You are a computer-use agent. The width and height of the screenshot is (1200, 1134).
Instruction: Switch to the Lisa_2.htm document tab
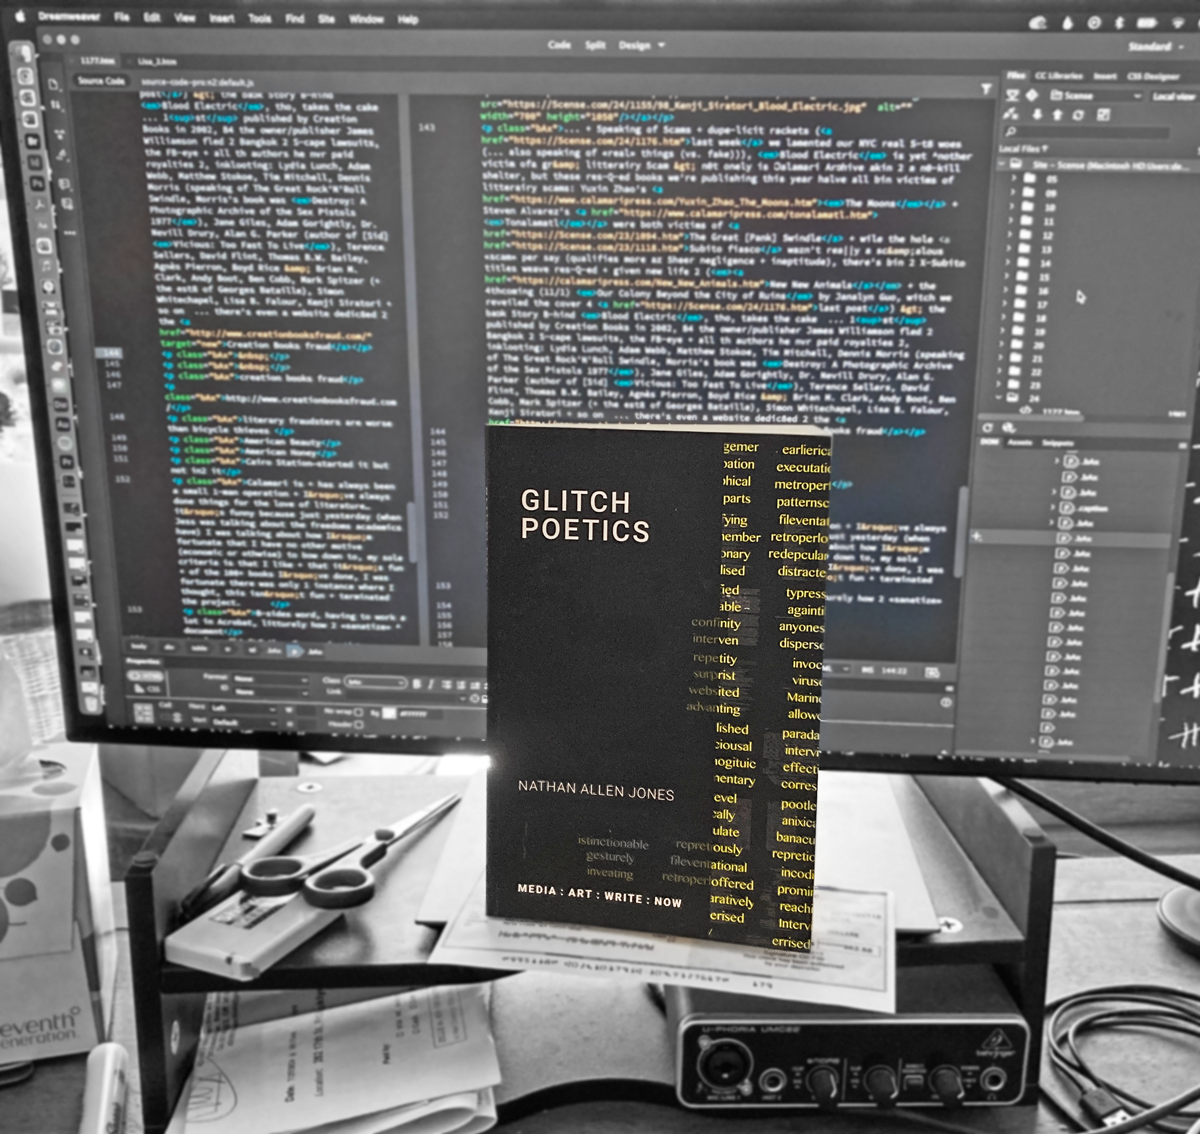(157, 62)
